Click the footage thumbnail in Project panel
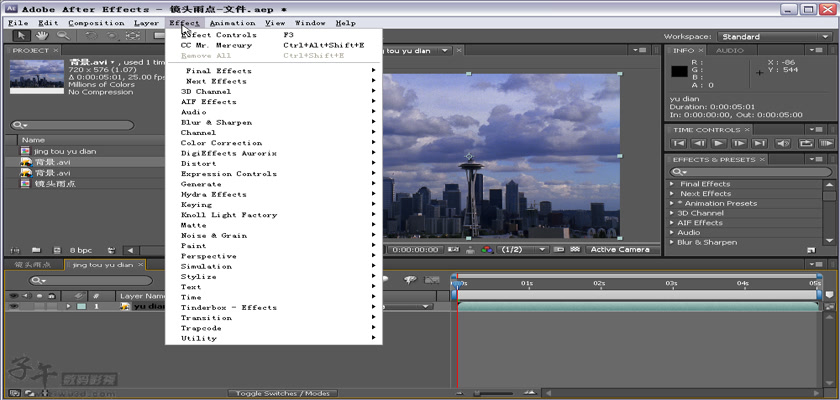This screenshot has width=840, height=400. coord(36,77)
